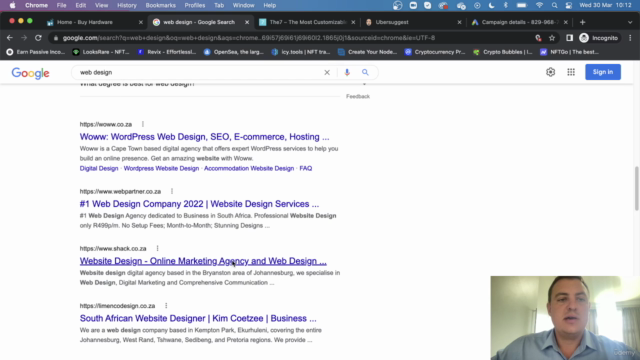Bookmark this page with star icon
The height and width of the screenshot is (360, 640).
[552, 38]
